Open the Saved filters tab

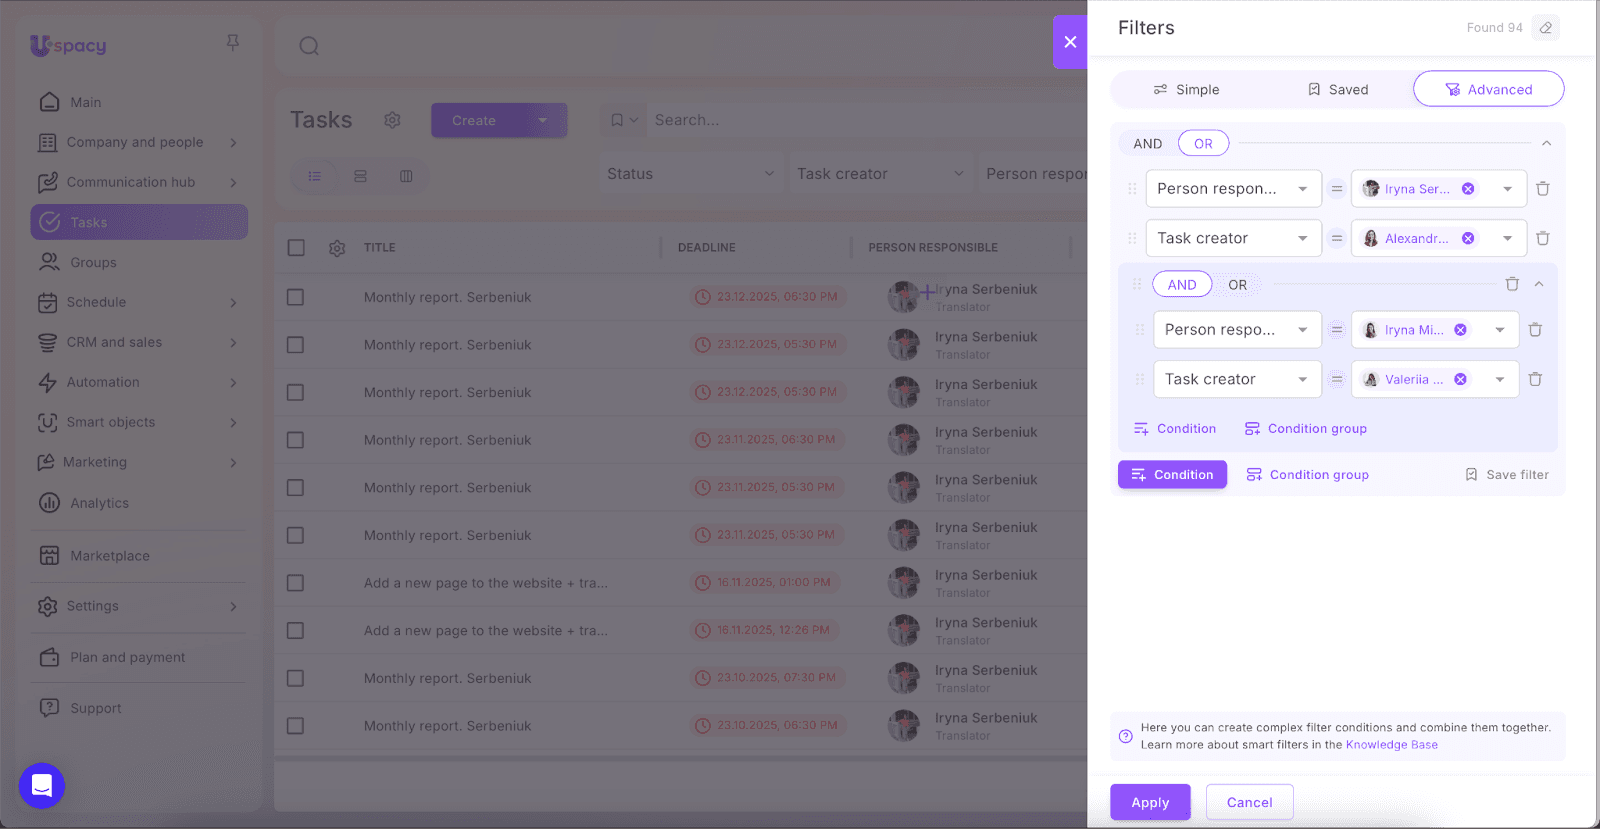1338,90
